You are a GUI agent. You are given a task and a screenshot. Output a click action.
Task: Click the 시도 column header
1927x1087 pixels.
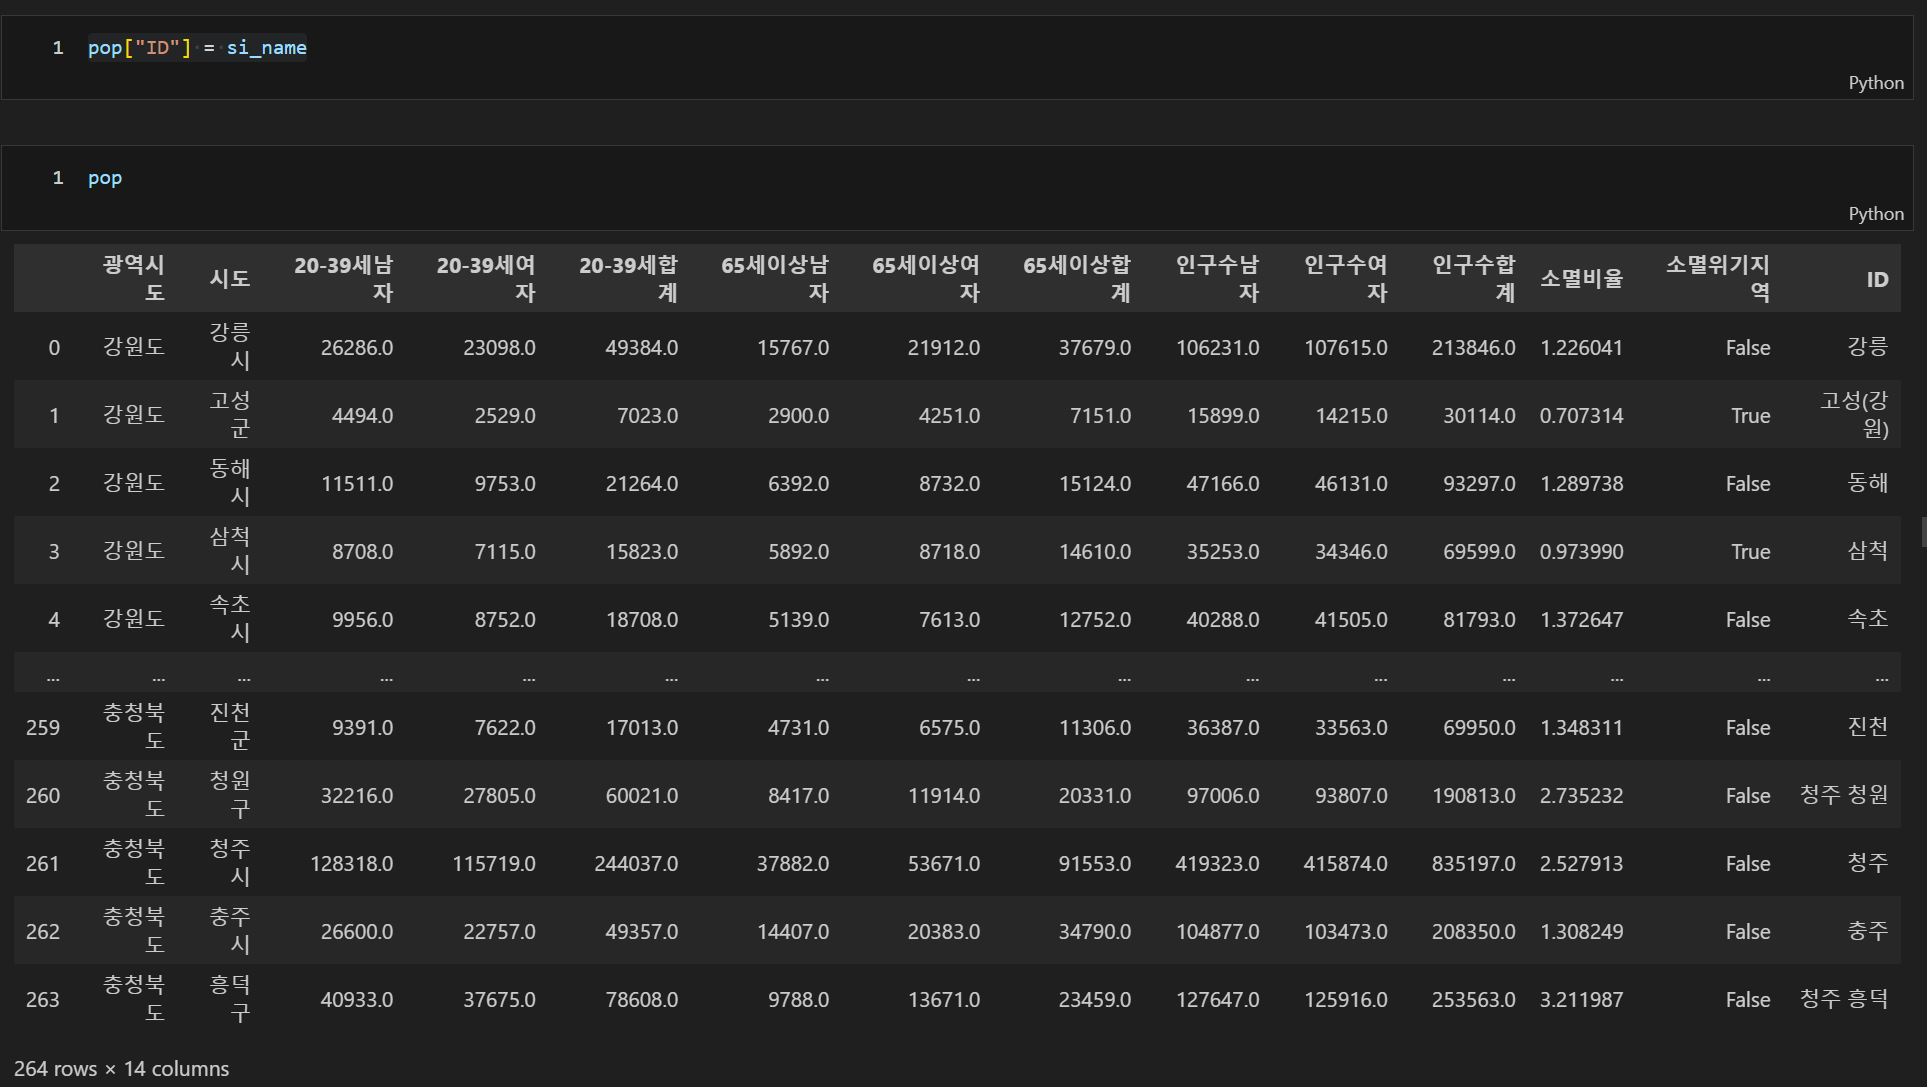[229, 278]
